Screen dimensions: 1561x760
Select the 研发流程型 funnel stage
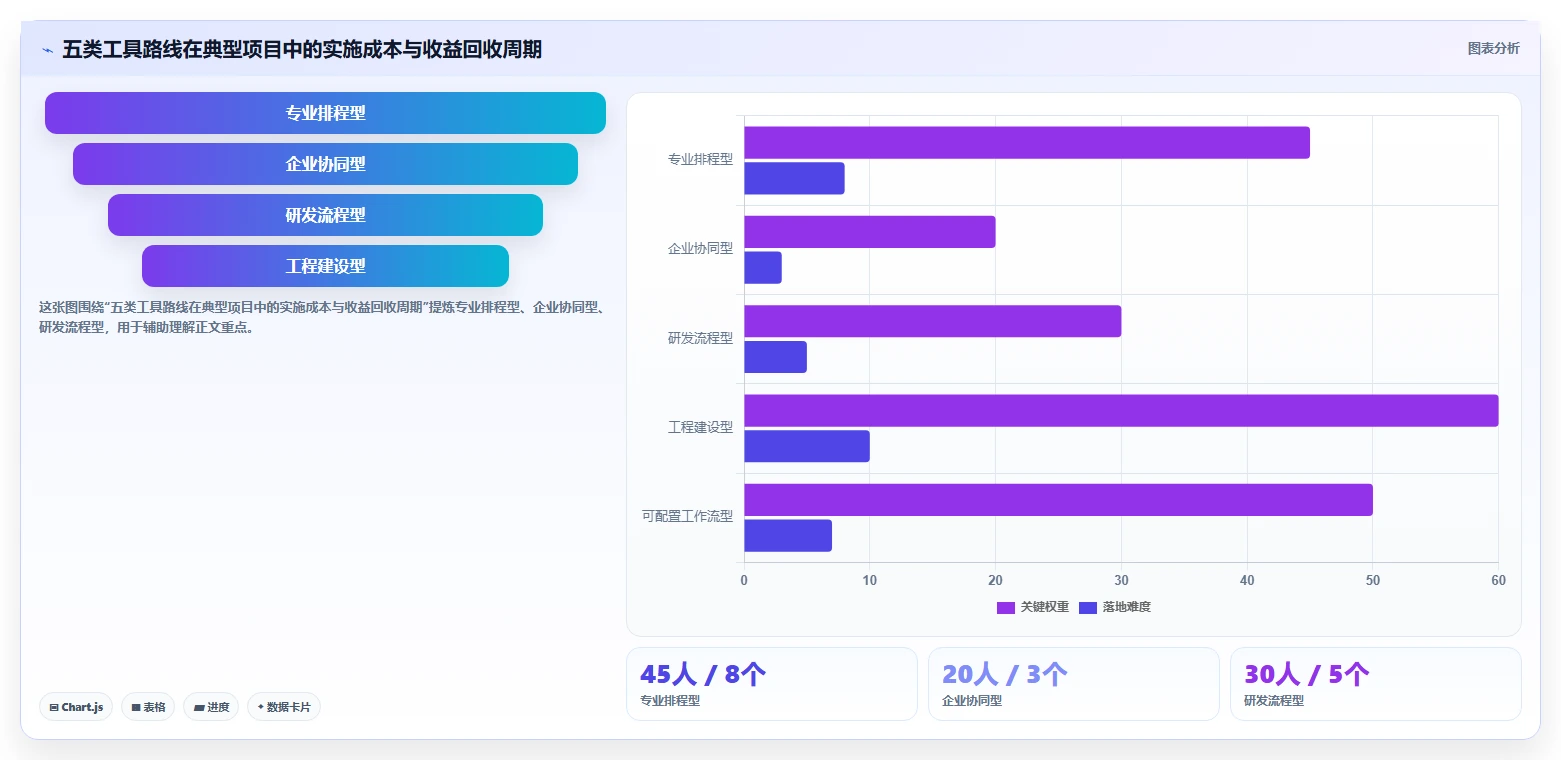pyautogui.click(x=325, y=215)
